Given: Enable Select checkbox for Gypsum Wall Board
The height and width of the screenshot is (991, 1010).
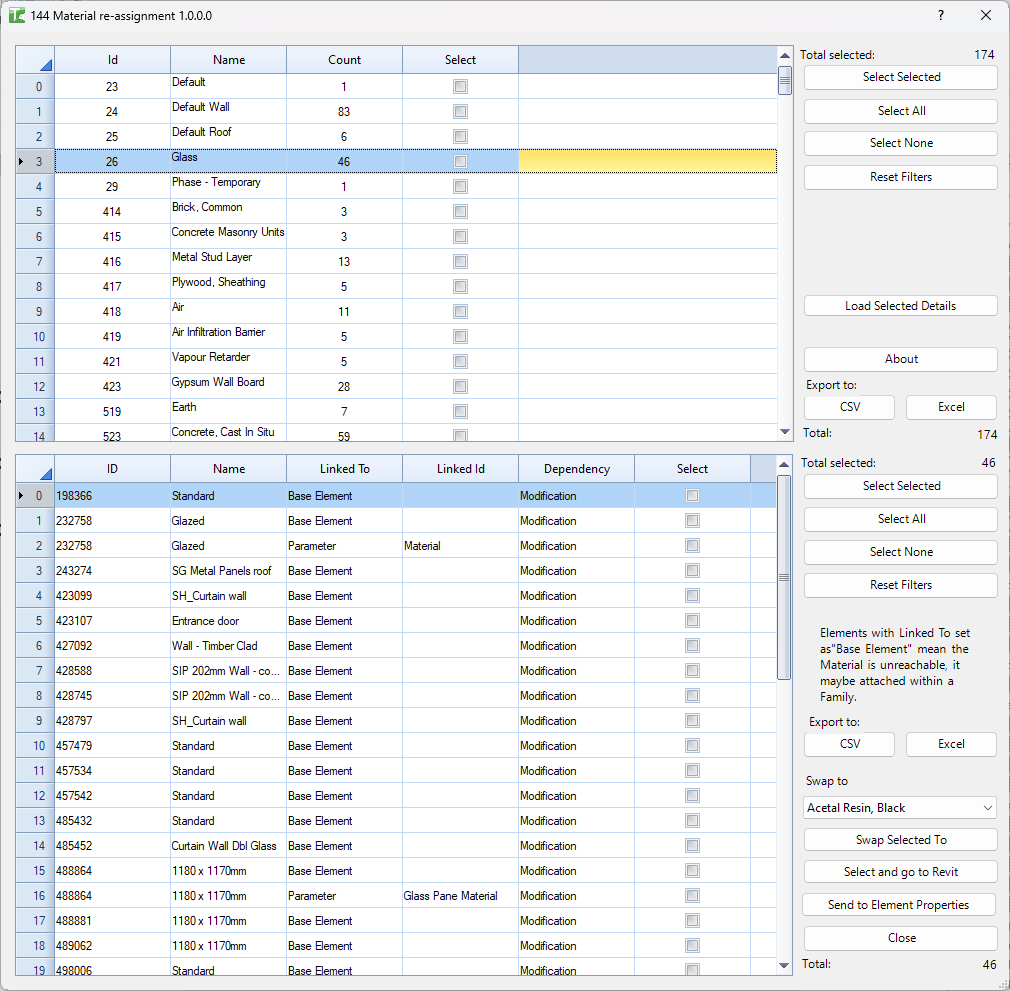Looking at the screenshot, I should tap(460, 387).
